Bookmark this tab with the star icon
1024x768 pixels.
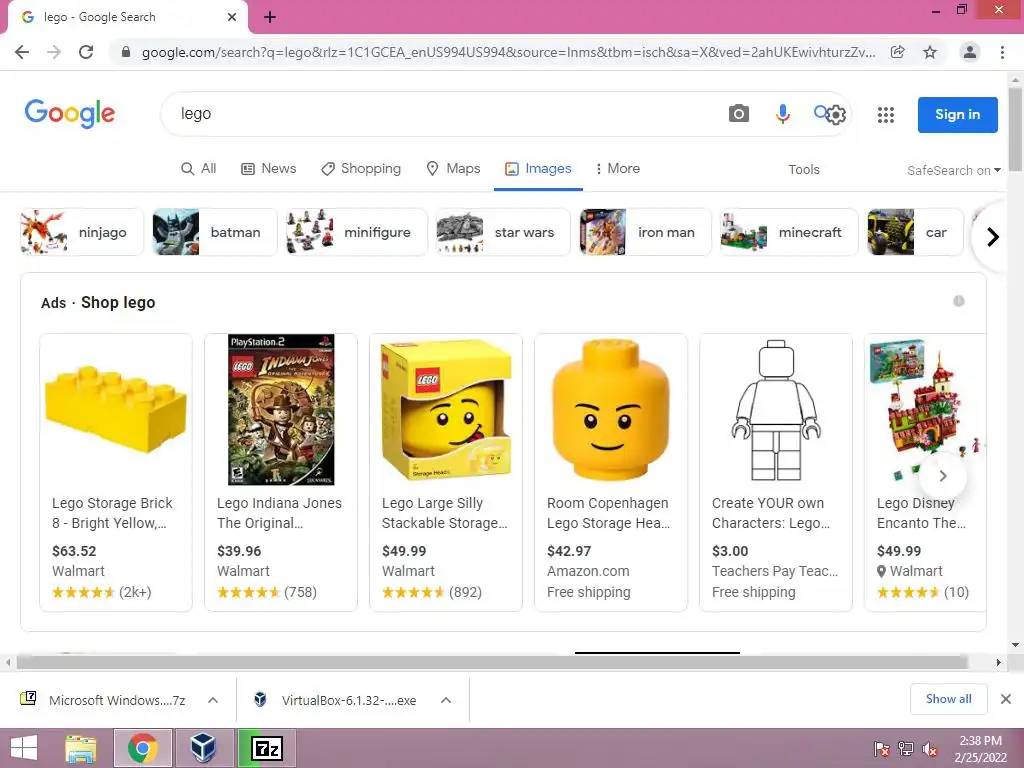click(930, 52)
